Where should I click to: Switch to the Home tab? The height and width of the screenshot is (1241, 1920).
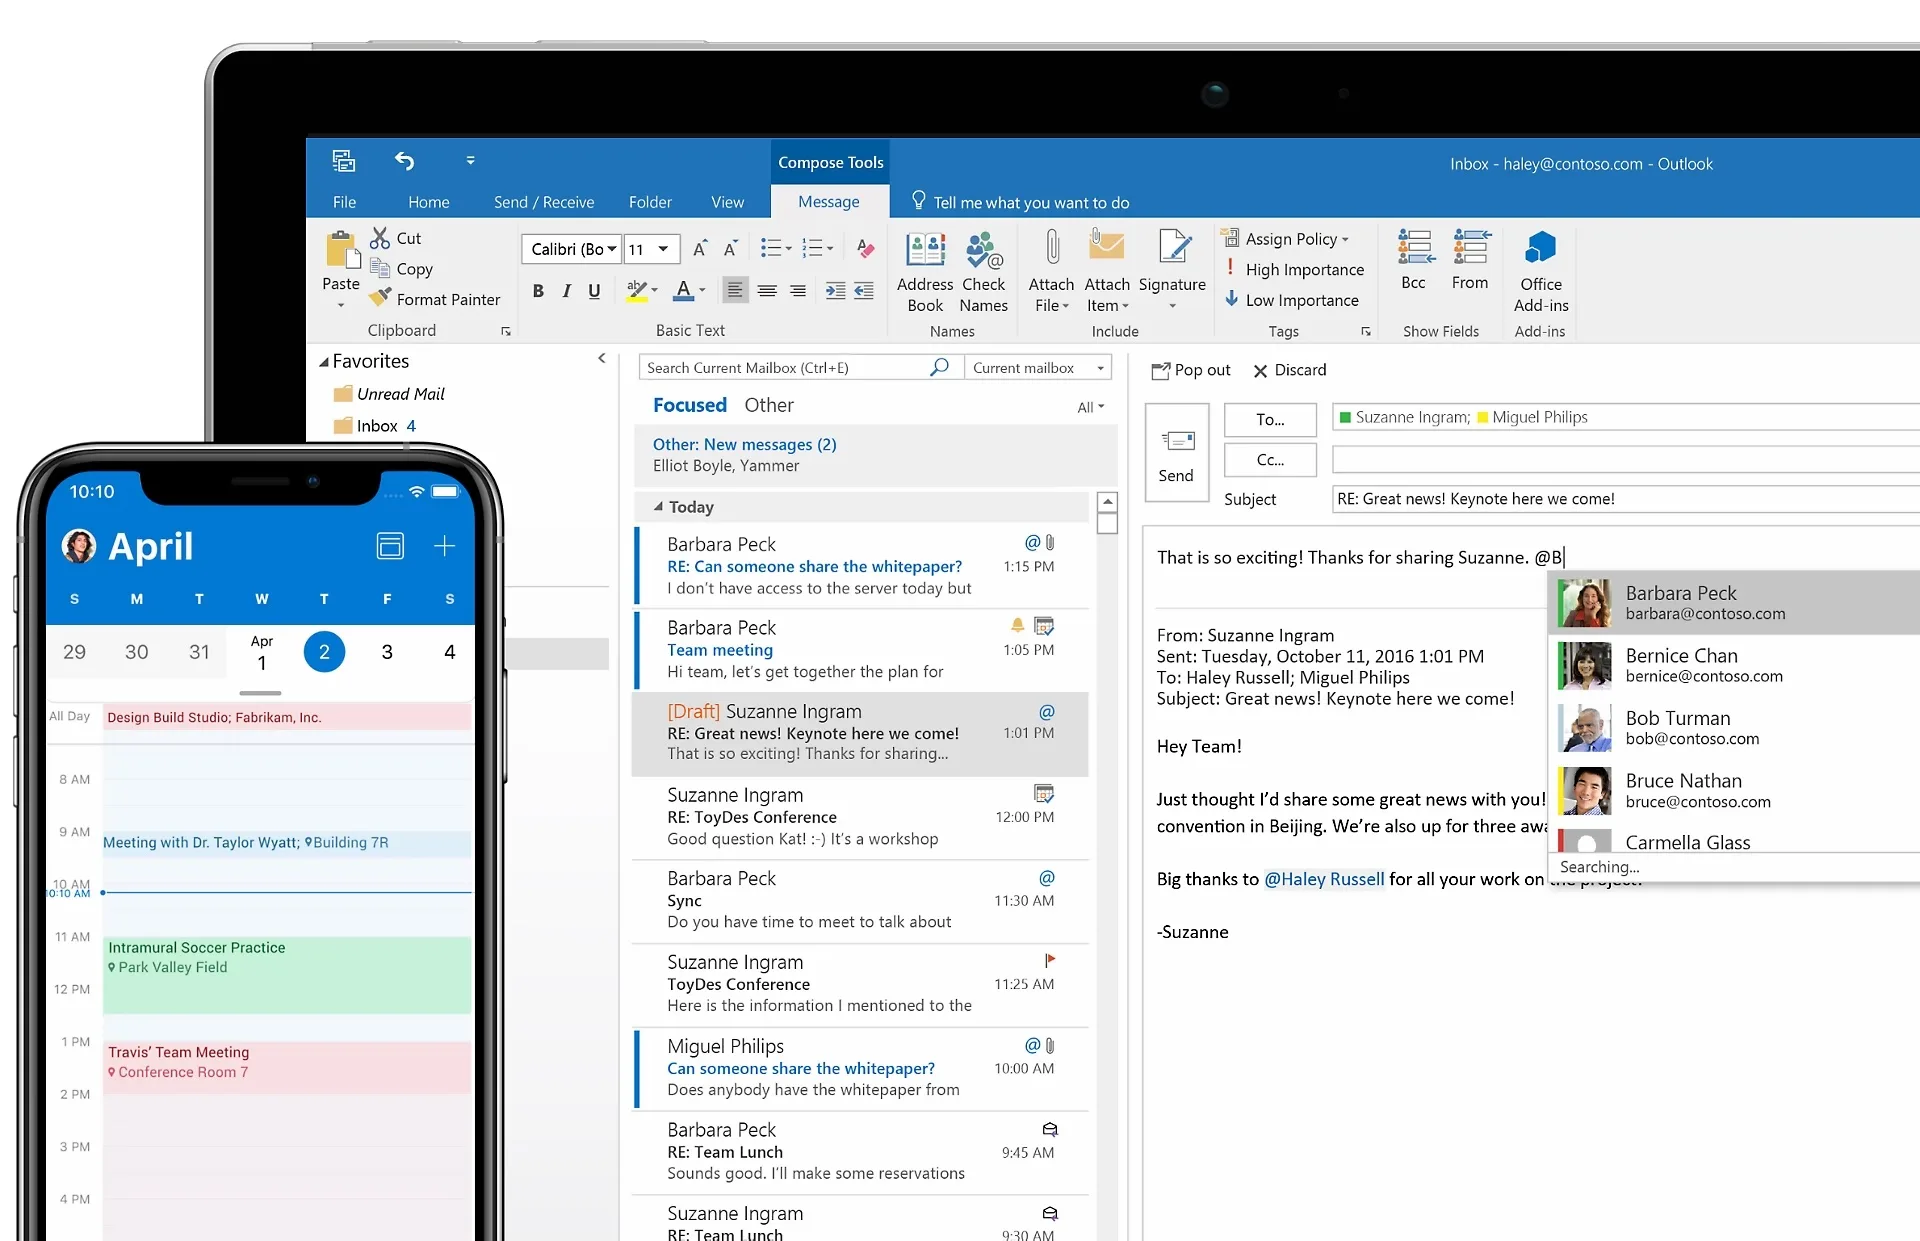429,202
